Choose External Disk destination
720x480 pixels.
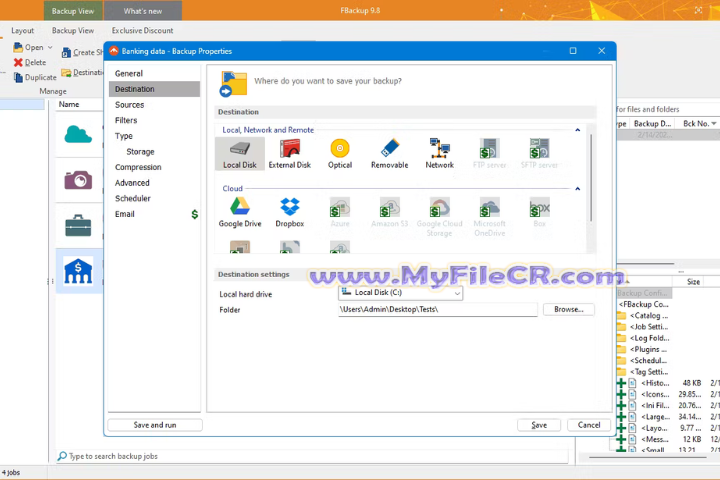pos(290,154)
